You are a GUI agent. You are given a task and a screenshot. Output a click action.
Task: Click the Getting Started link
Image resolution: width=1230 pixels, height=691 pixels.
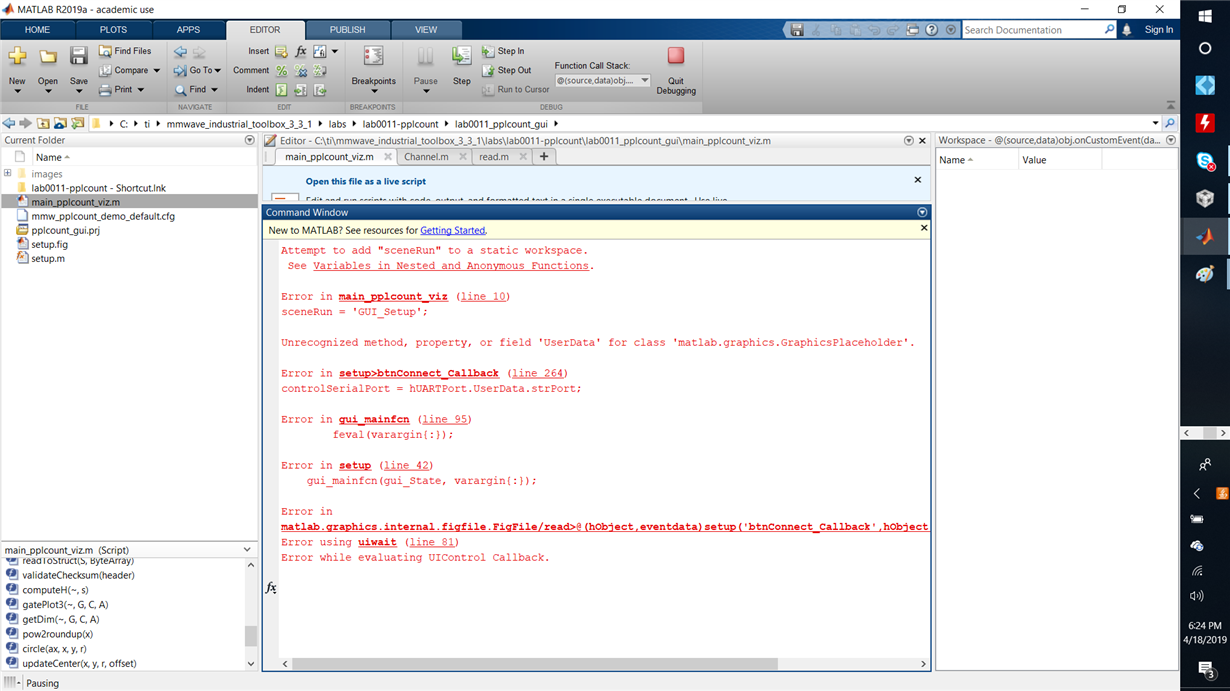[x=453, y=230]
